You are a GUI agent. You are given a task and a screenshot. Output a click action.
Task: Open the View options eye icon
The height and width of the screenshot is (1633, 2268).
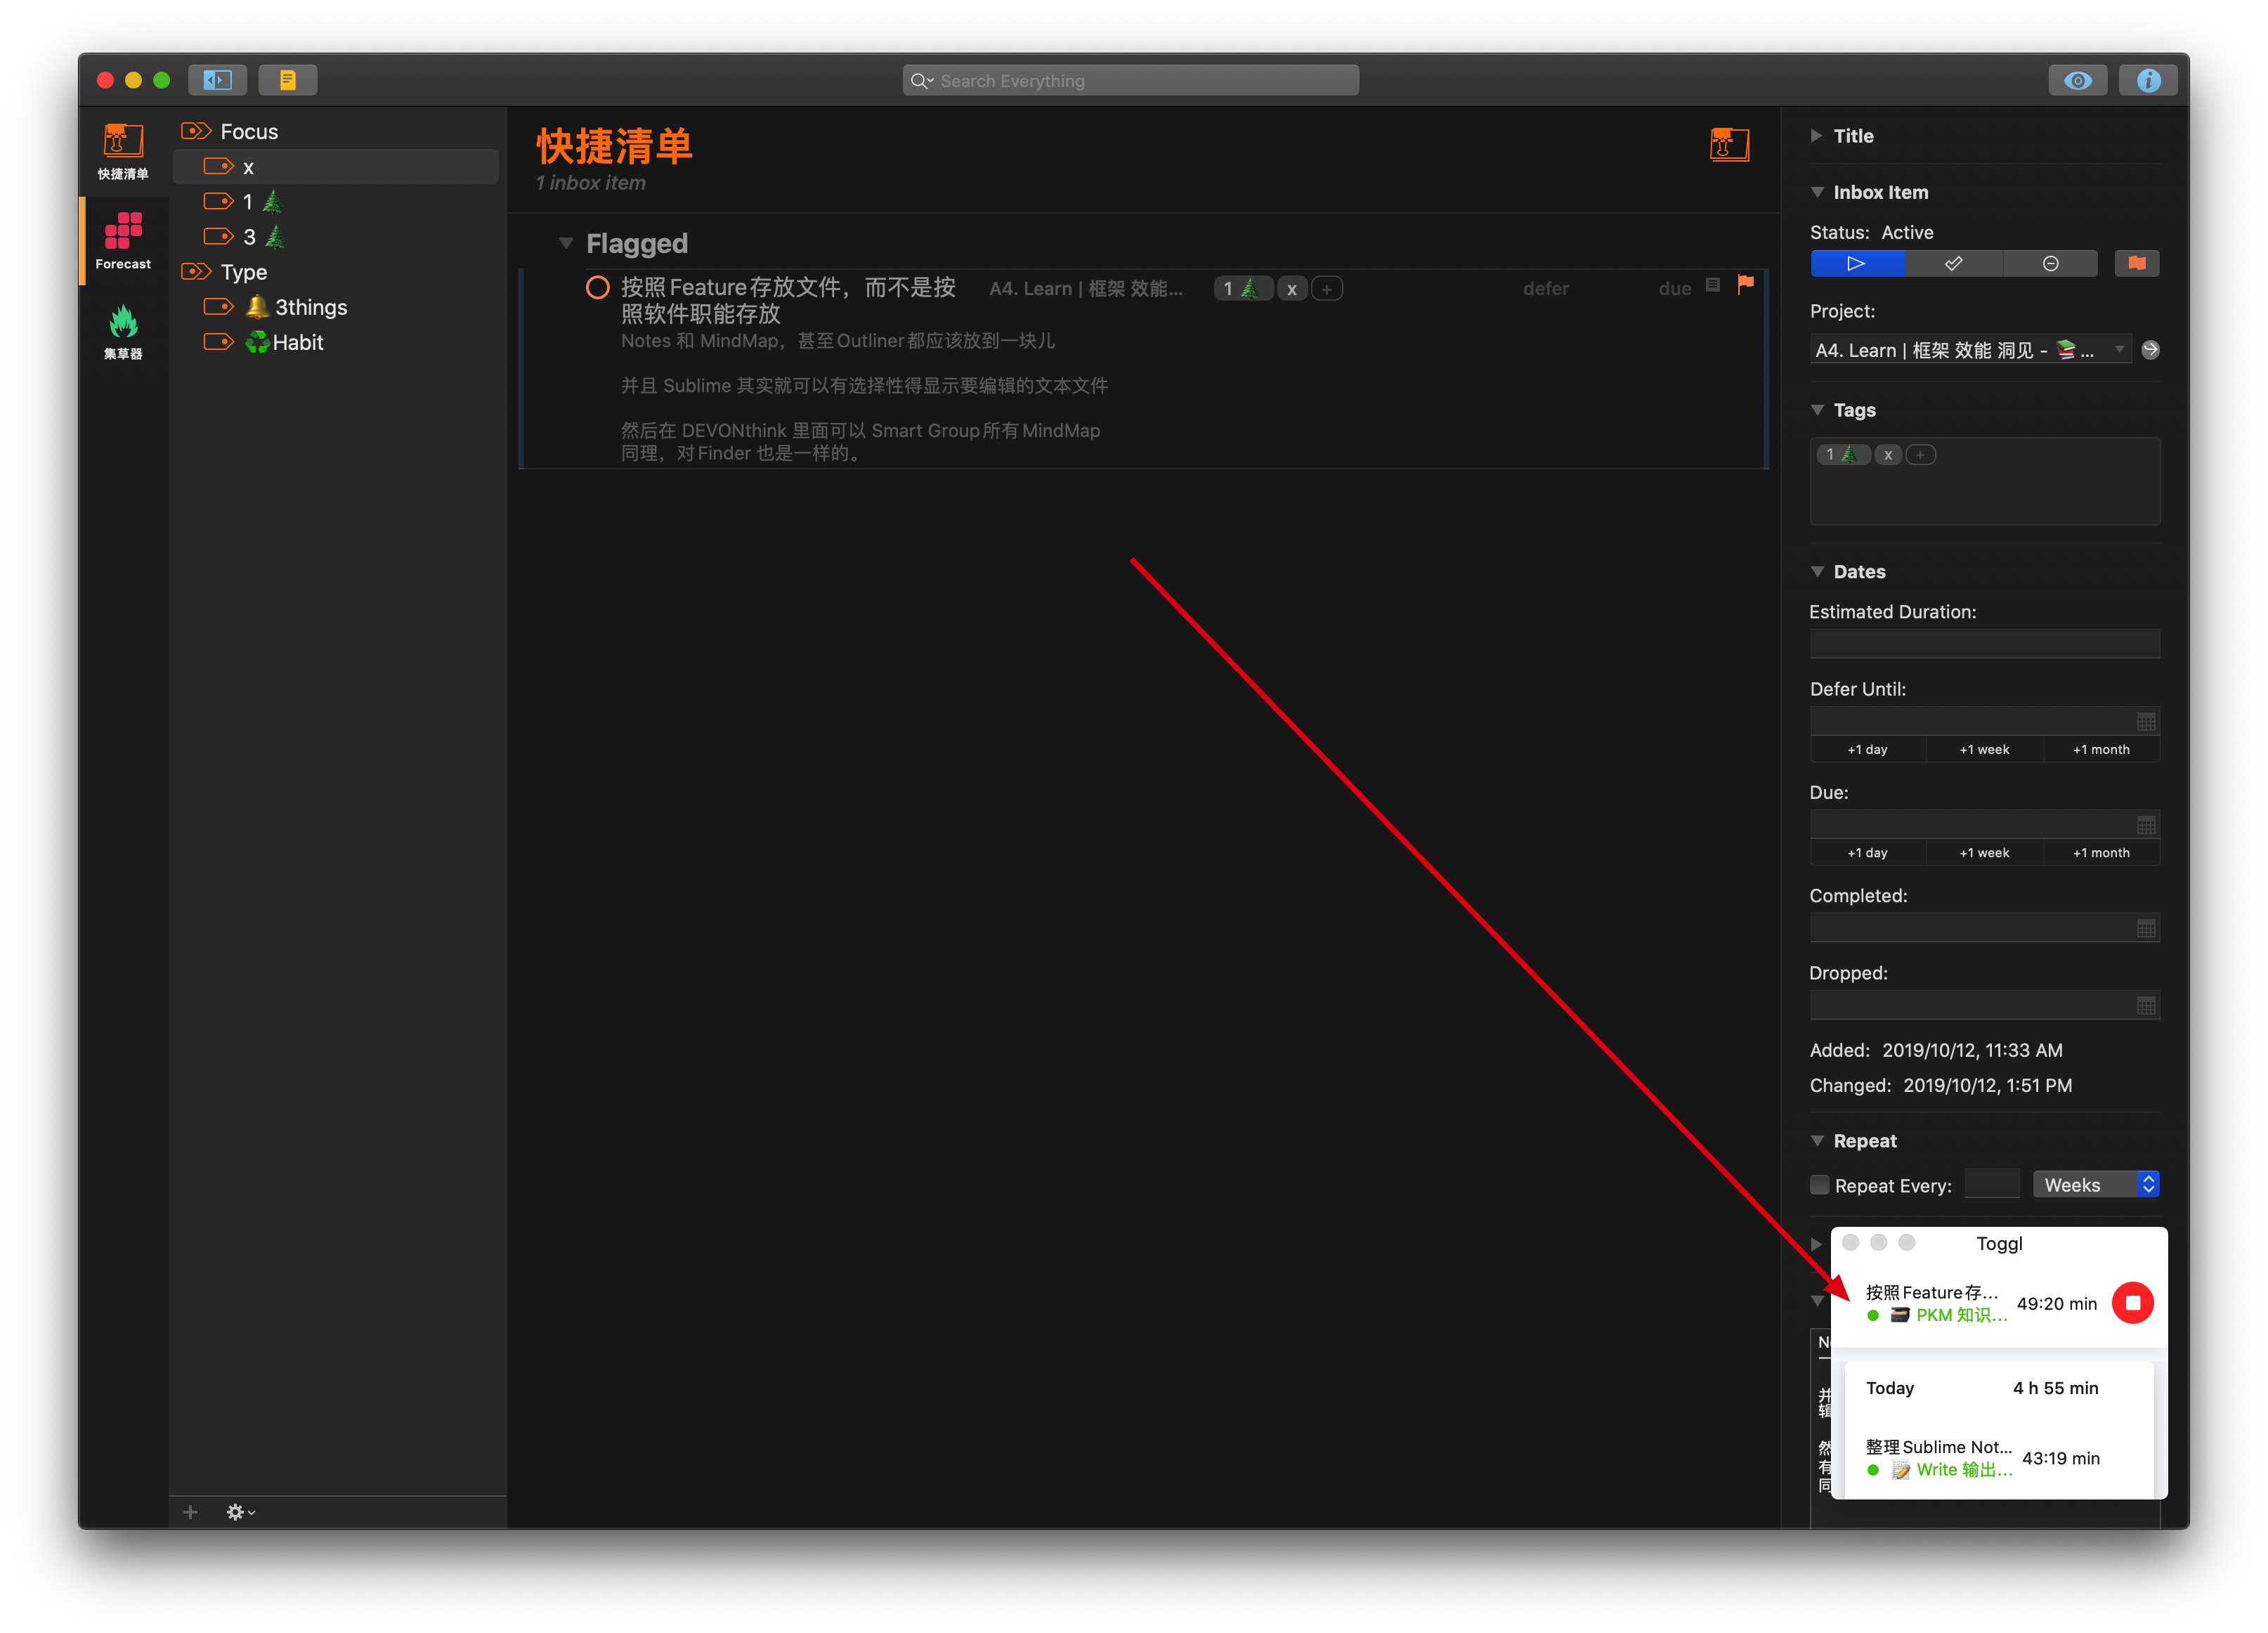coord(2077,80)
